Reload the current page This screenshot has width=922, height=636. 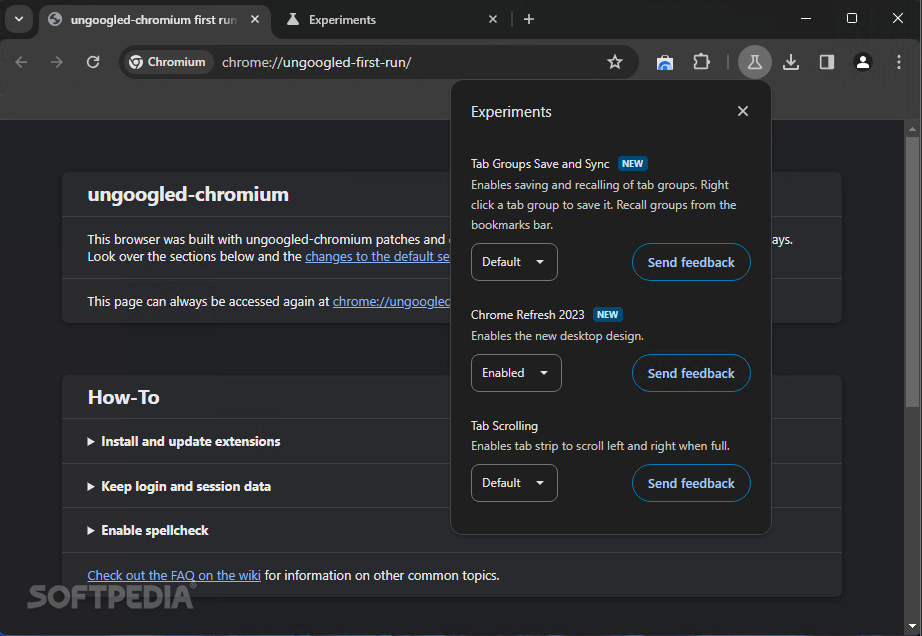[x=93, y=62]
